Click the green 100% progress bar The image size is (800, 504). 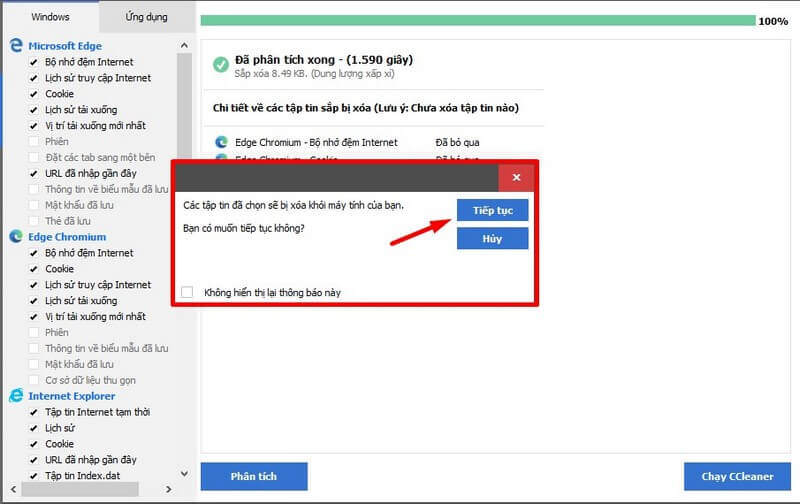pos(477,20)
